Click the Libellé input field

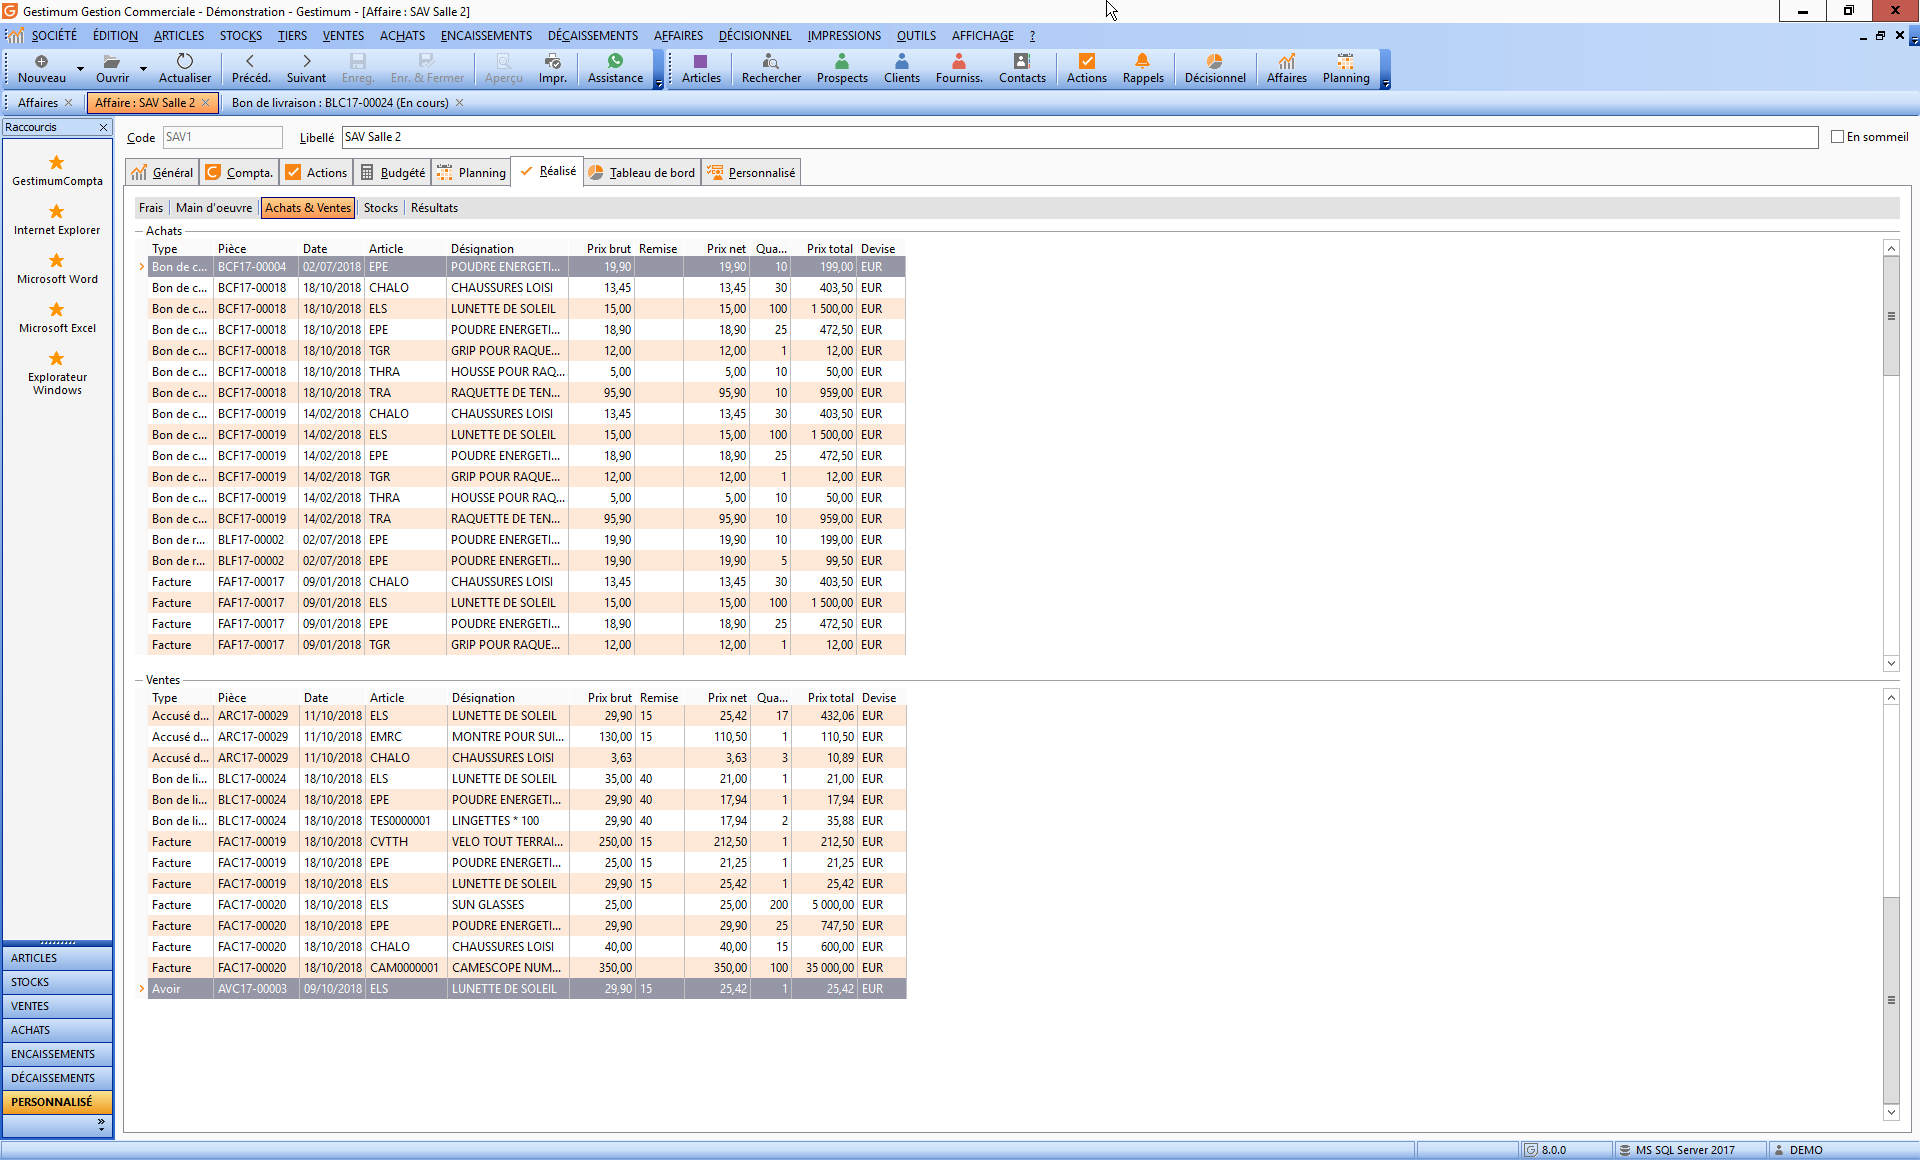tap(1079, 137)
